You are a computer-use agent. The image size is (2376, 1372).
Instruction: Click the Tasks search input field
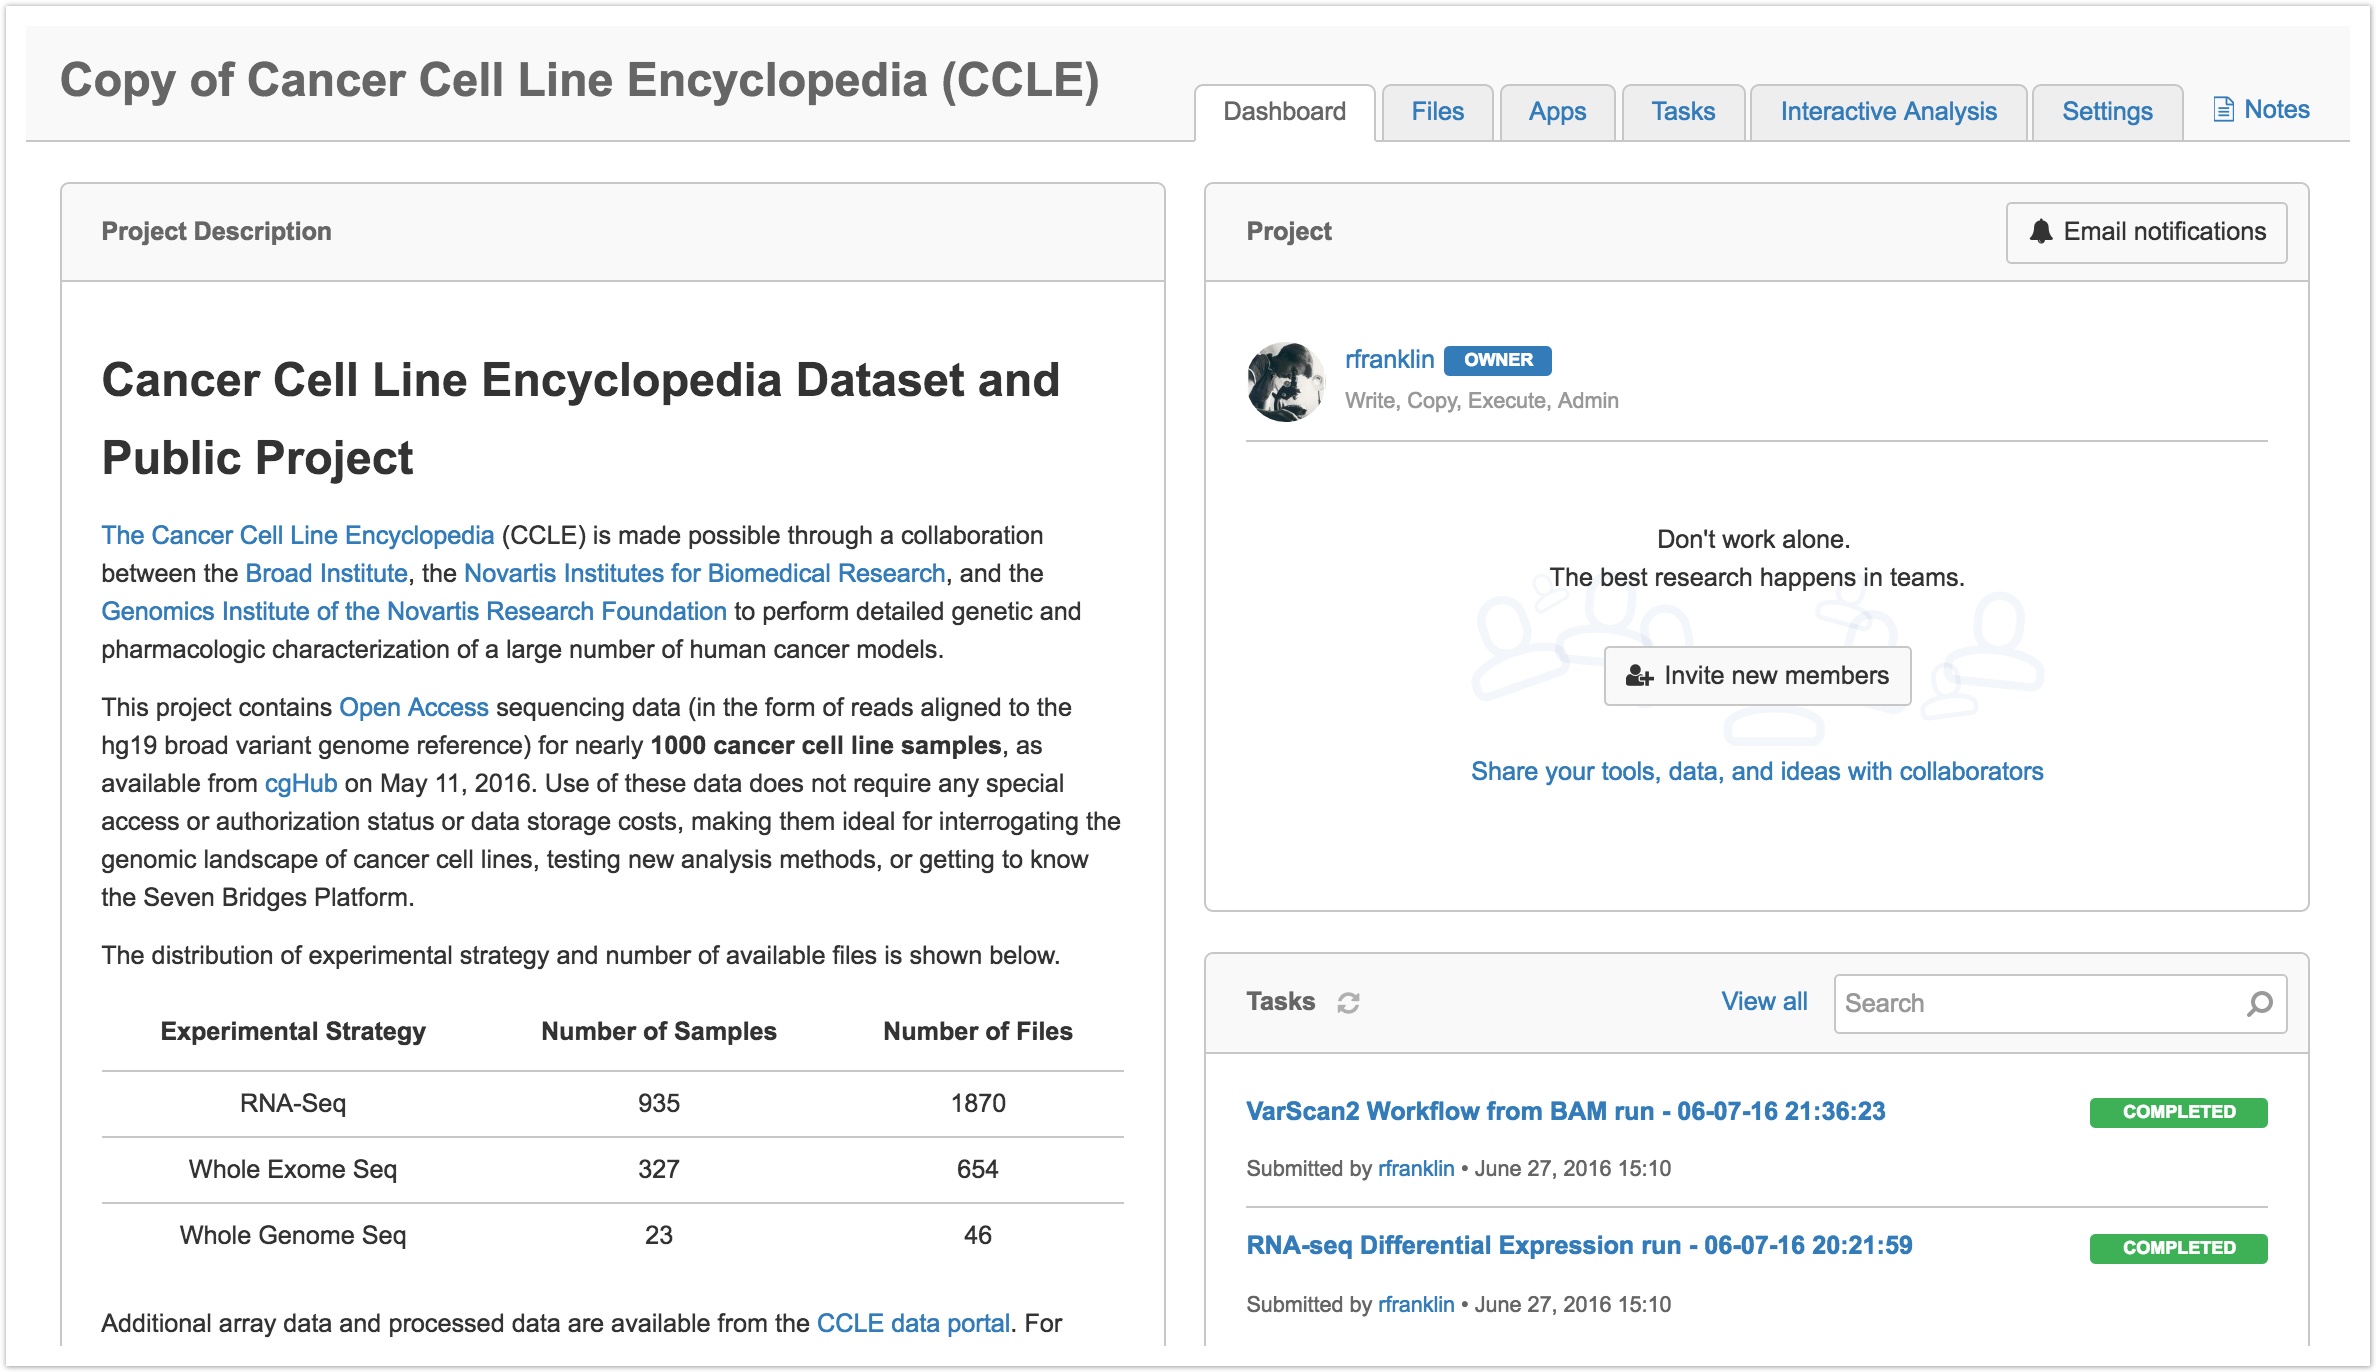[2040, 1003]
